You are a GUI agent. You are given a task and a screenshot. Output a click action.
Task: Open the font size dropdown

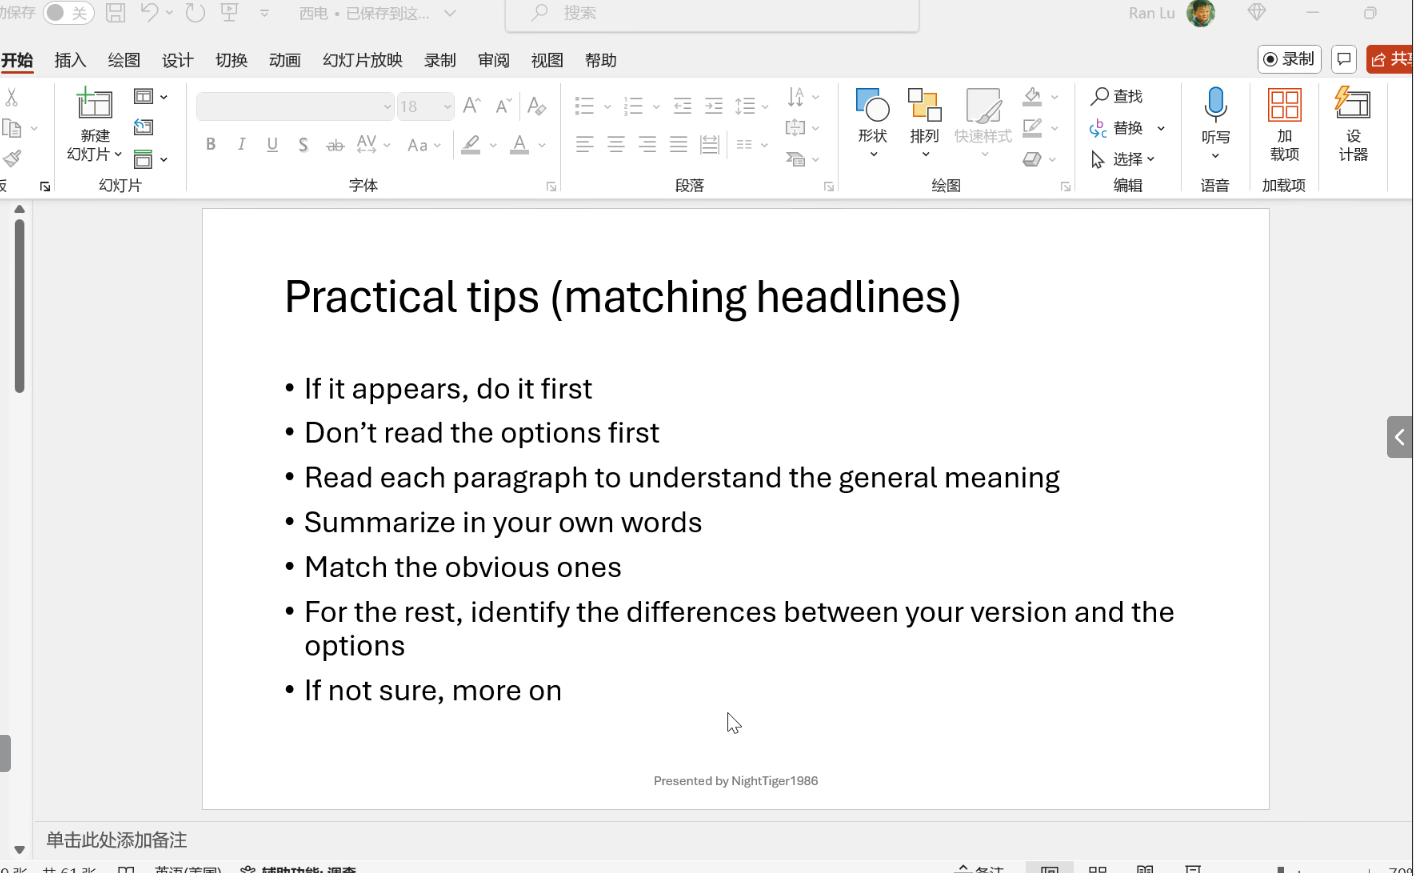[x=447, y=106]
